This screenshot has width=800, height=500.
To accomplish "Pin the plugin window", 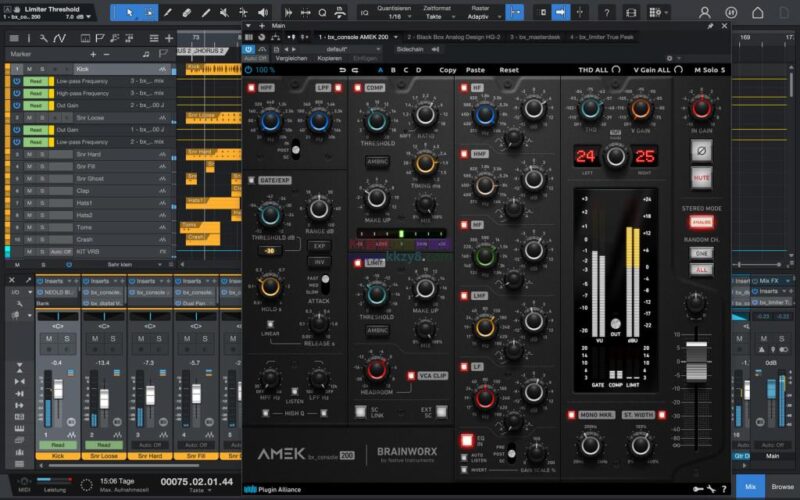I will (710, 26).
